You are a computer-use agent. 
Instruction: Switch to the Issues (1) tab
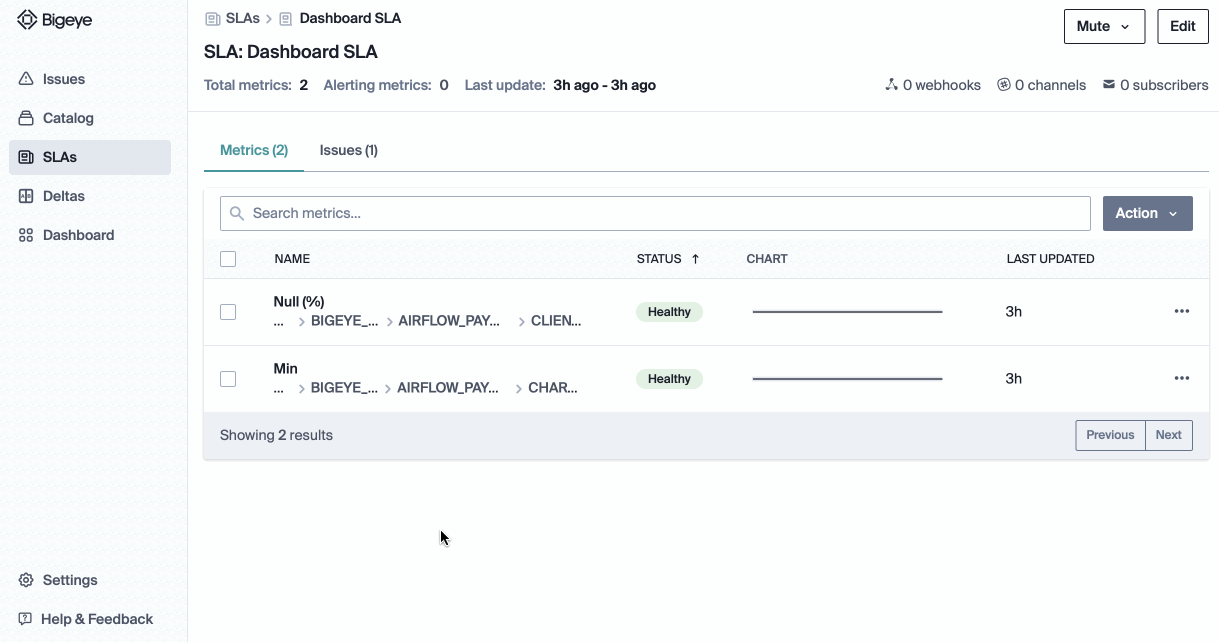tap(349, 150)
